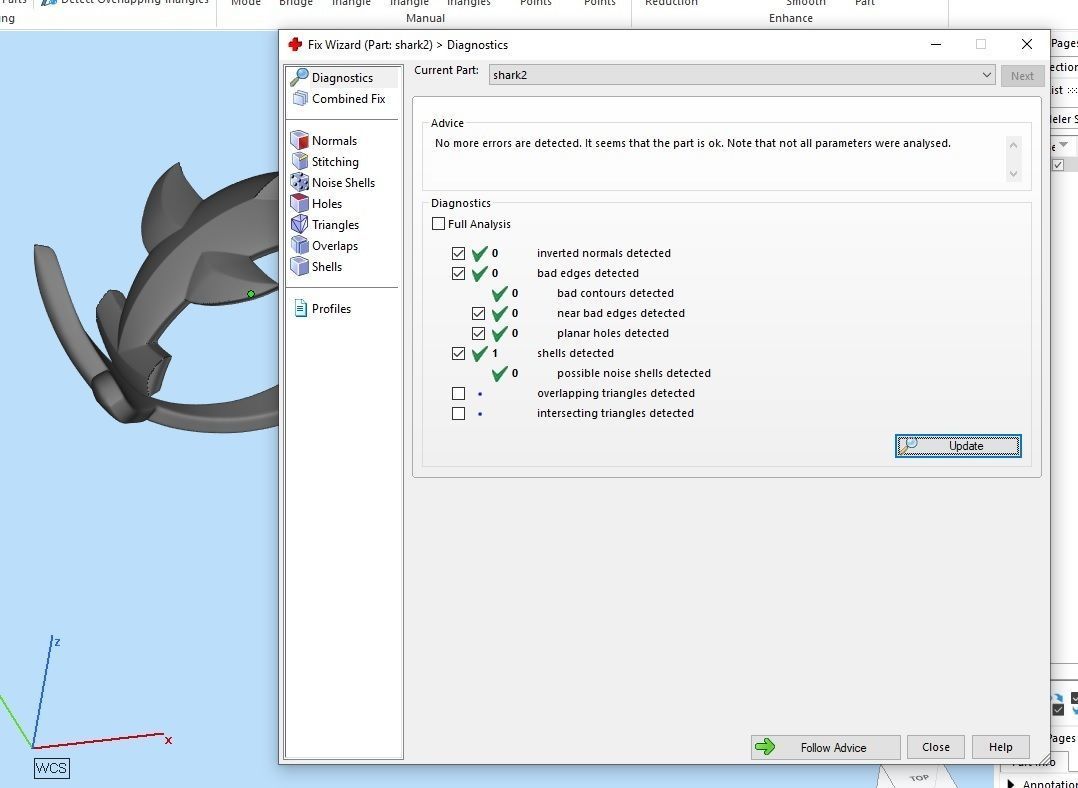
Task: Click the green point on the shark model
Action: (x=251, y=294)
